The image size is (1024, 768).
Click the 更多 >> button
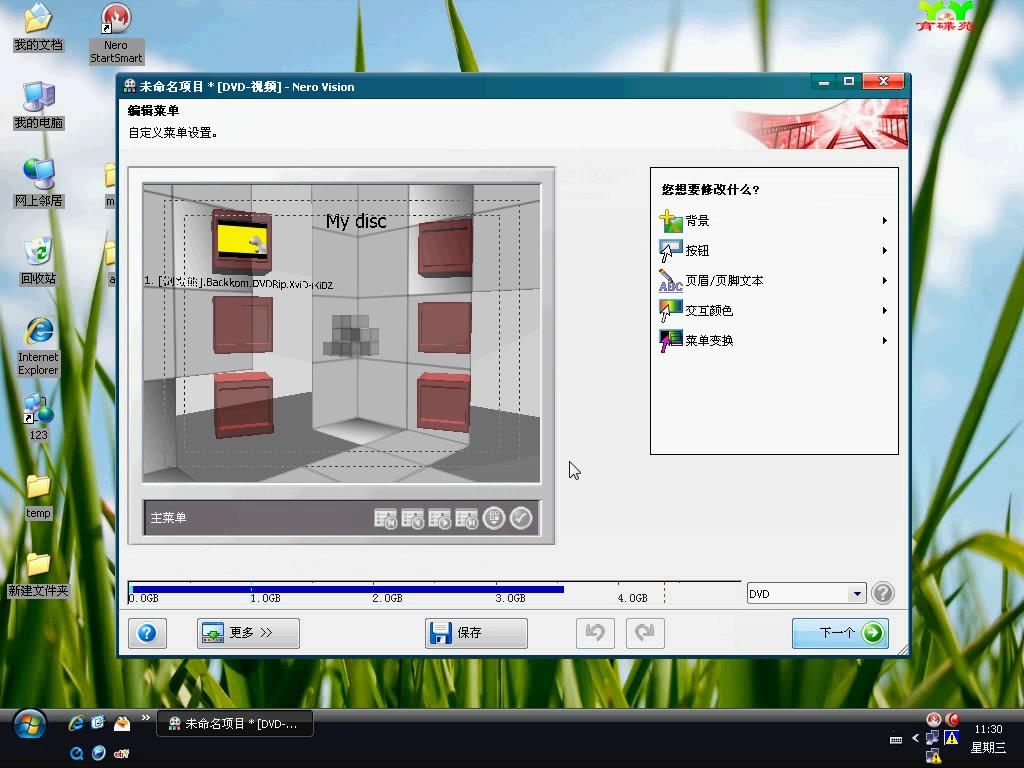coord(248,633)
